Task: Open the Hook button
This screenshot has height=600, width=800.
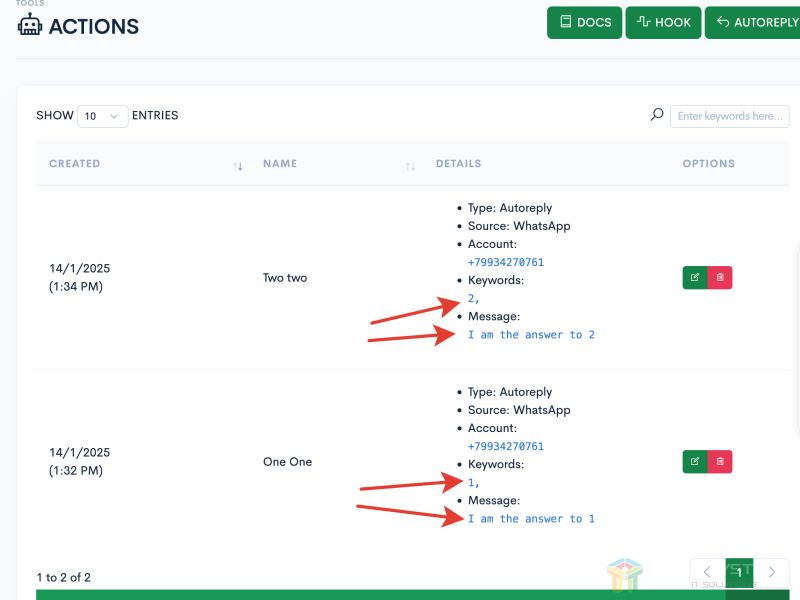Action: click(663, 23)
